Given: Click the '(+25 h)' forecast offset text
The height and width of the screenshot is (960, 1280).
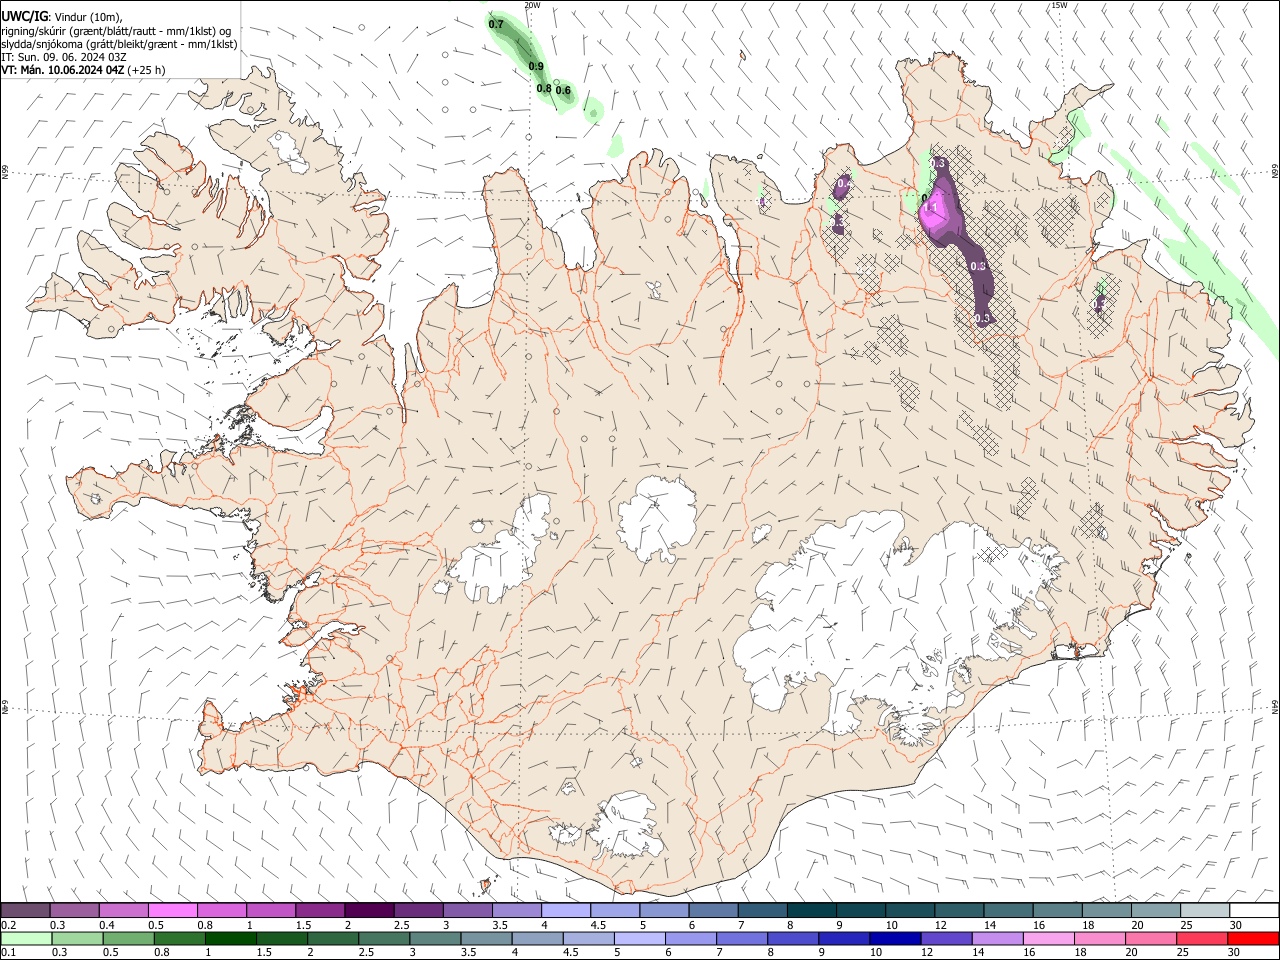Looking at the screenshot, I should [146, 70].
